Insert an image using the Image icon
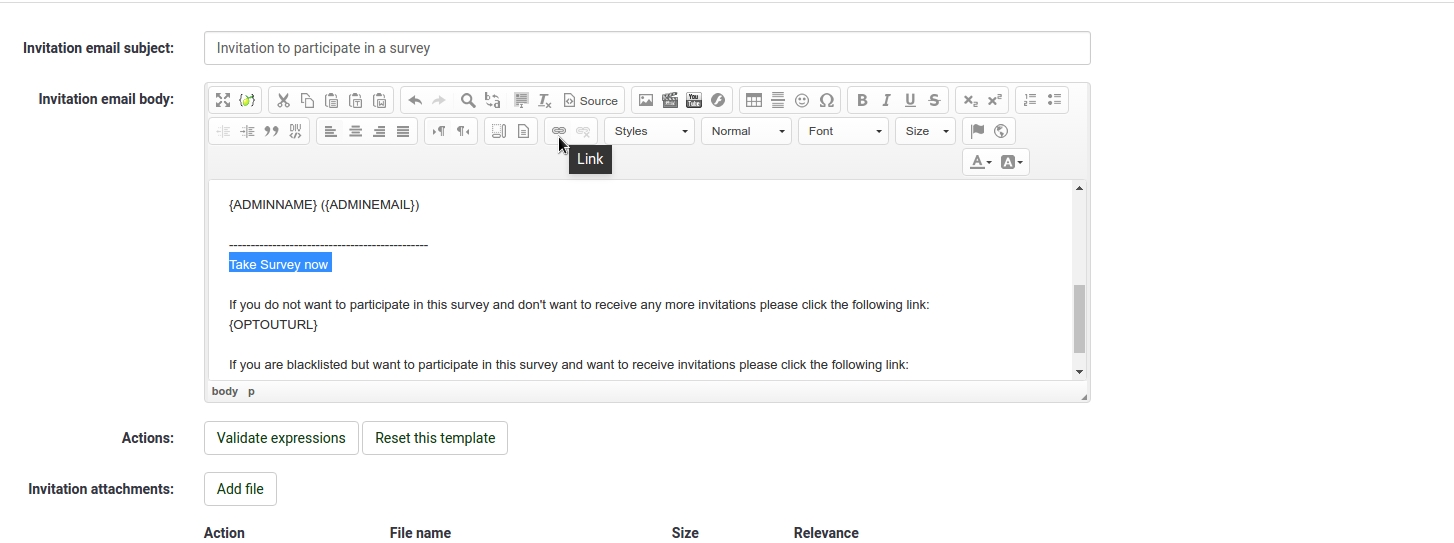1454x543 pixels. click(646, 100)
